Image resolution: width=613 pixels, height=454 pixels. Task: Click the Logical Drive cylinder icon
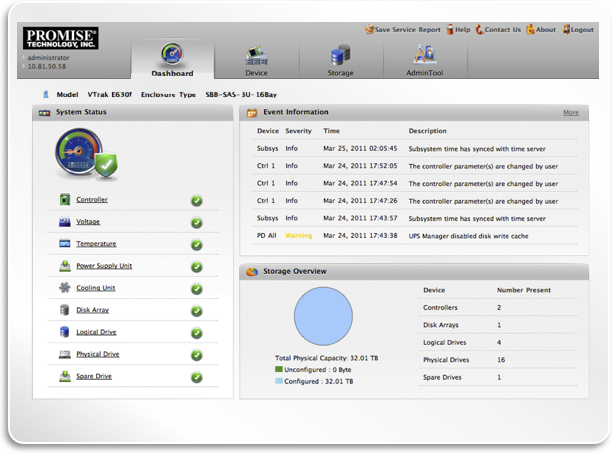click(x=65, y=332)
